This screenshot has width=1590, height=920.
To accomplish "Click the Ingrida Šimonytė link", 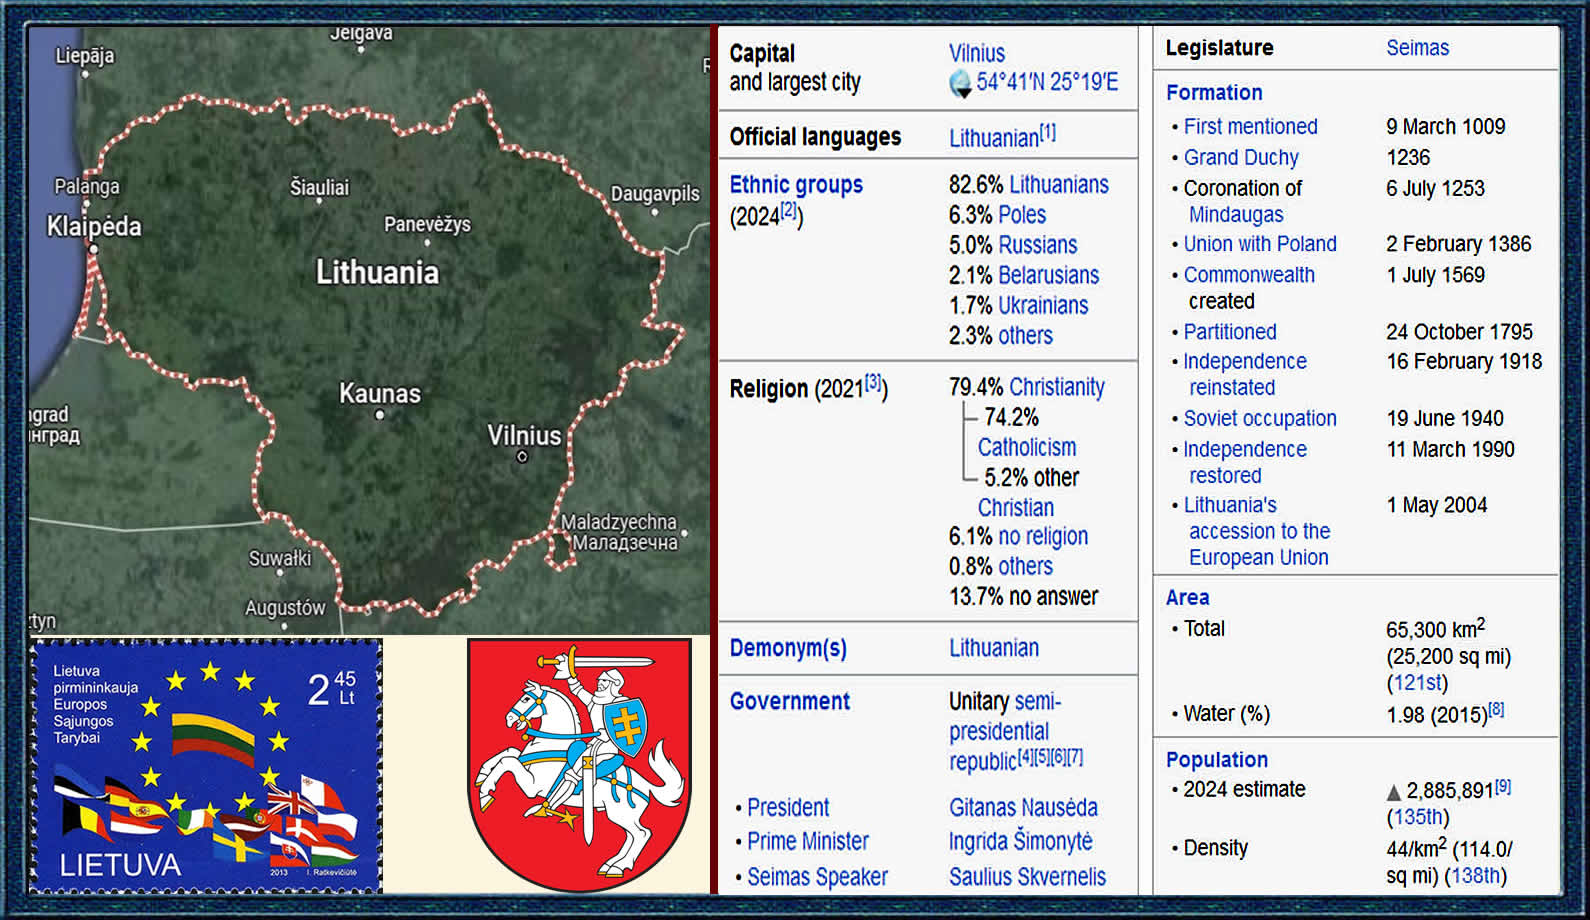I will (x=1020, y=841).
